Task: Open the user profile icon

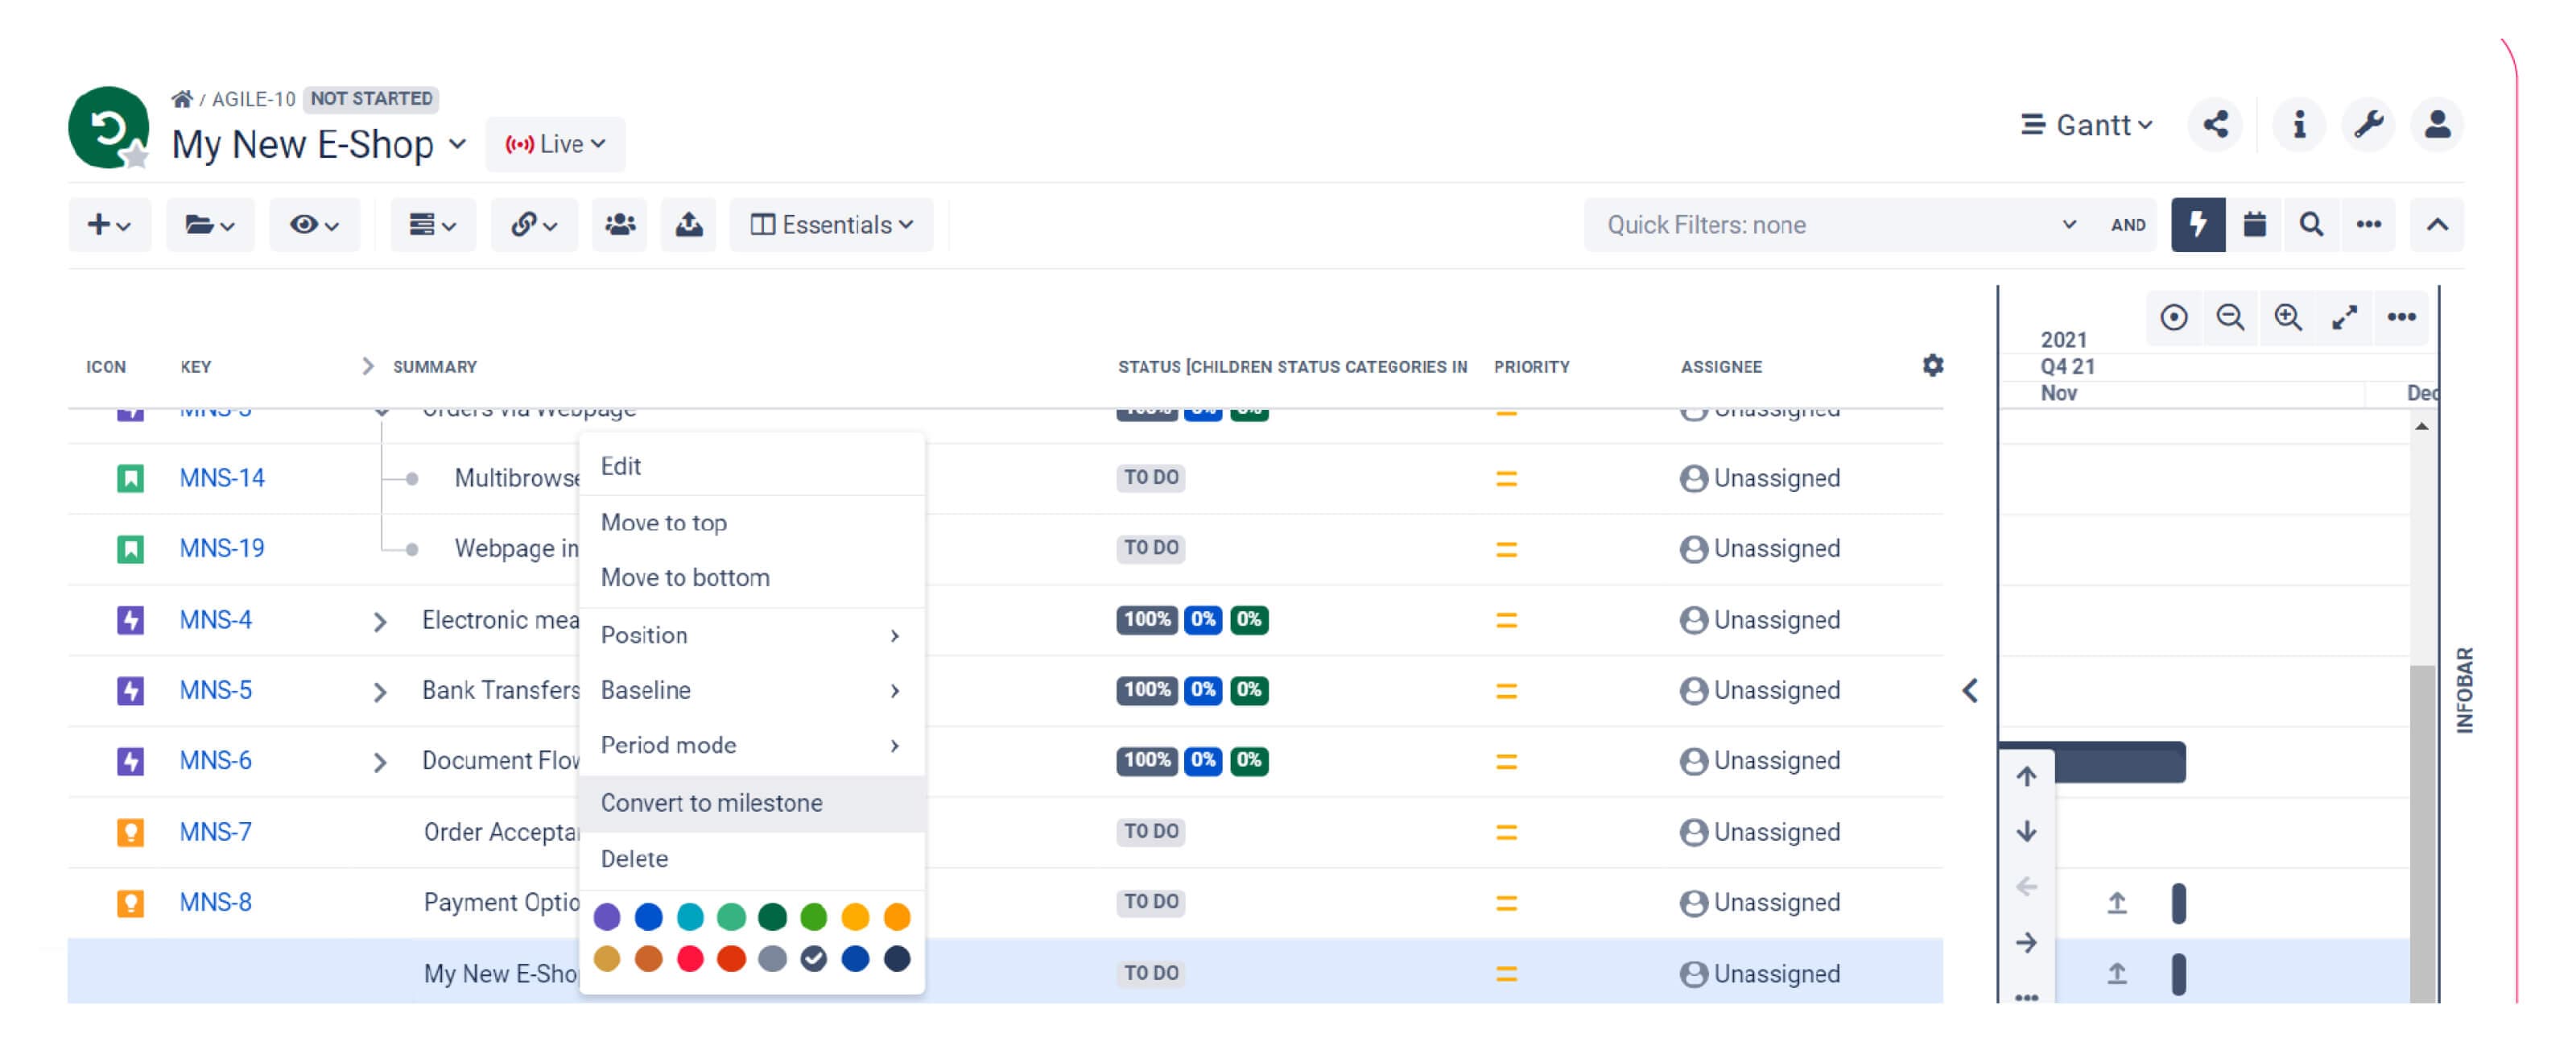Action: point(2437,125)
